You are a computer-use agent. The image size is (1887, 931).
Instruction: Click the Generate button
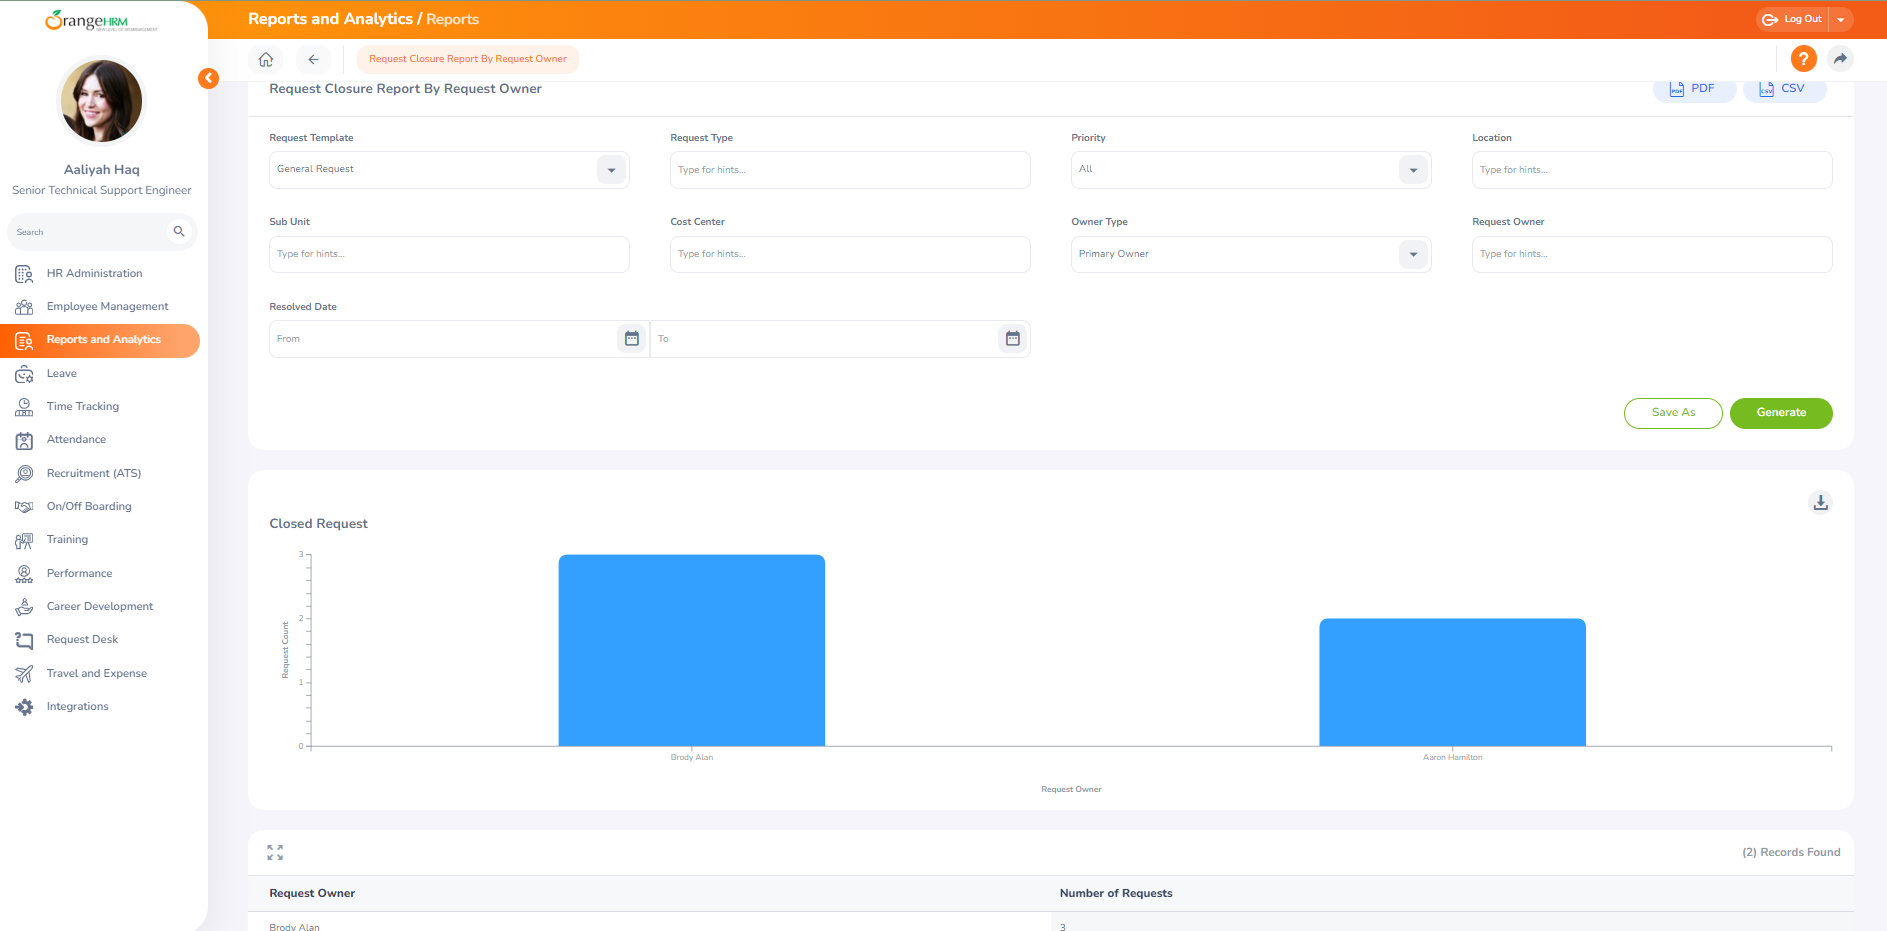[1781, 413]
